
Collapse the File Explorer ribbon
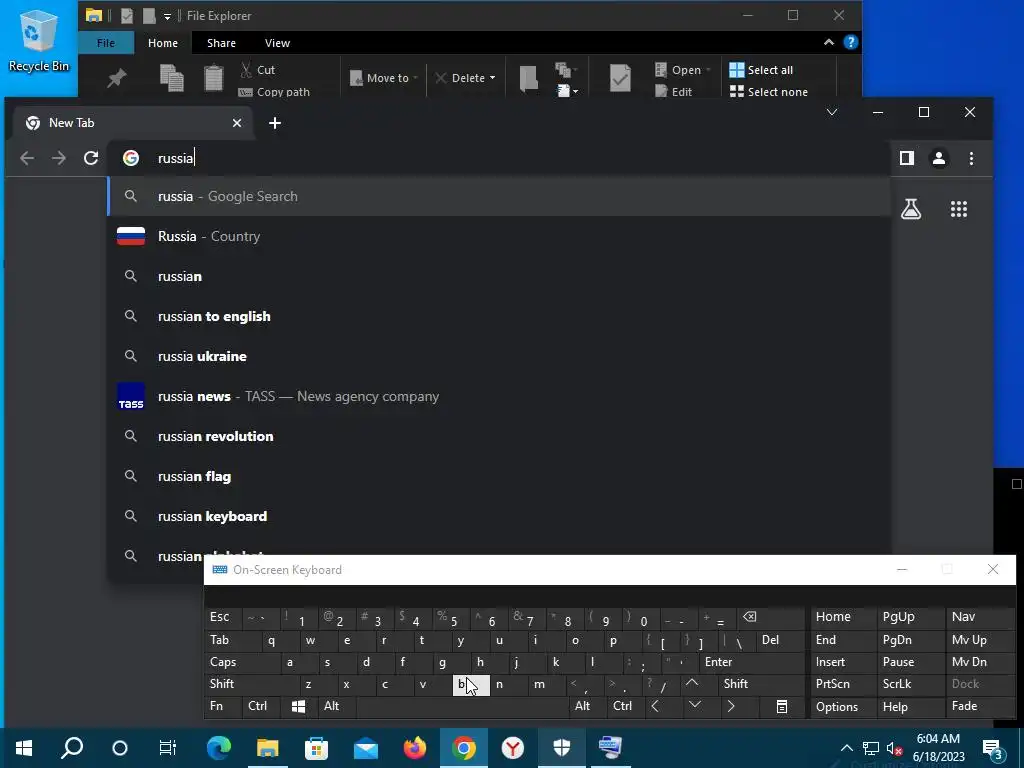[x=829, y=42]
